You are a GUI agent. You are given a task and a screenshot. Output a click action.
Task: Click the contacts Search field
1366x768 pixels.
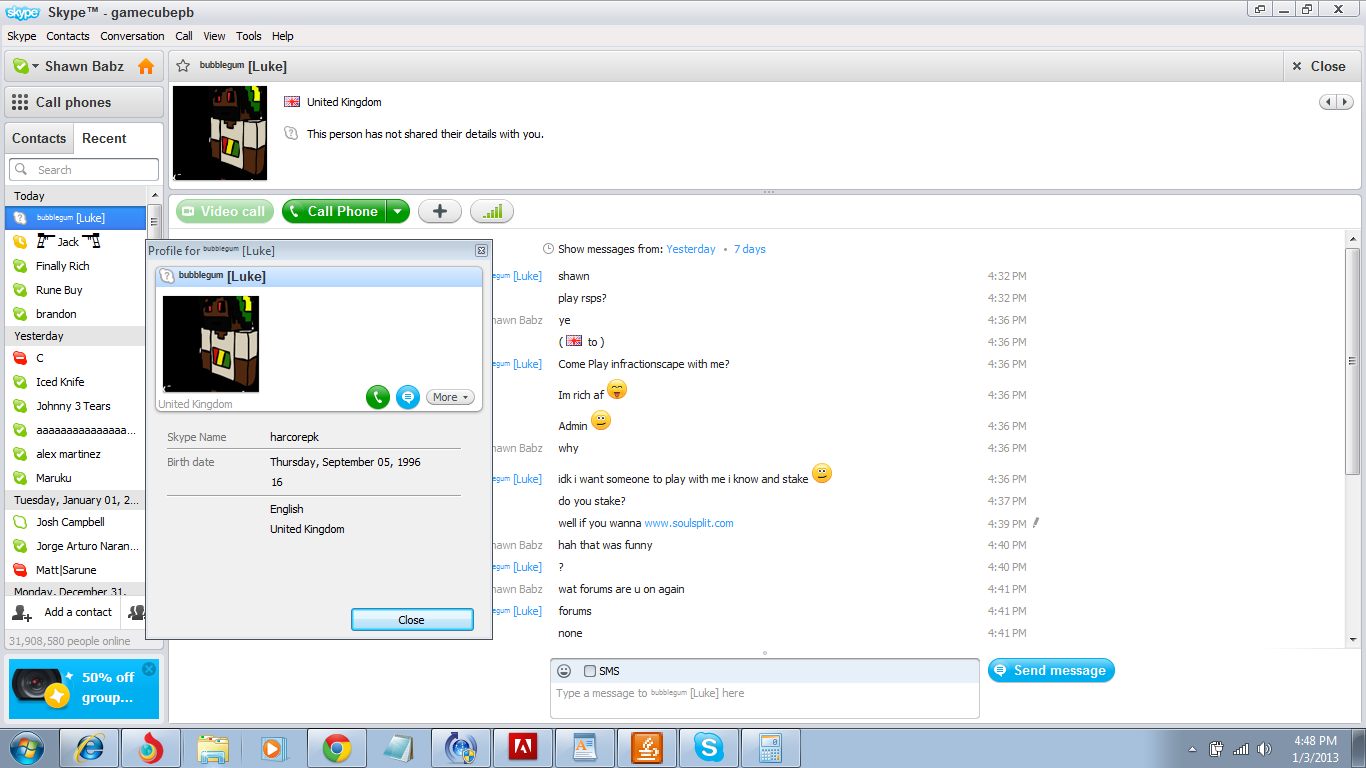coord(84,170)
